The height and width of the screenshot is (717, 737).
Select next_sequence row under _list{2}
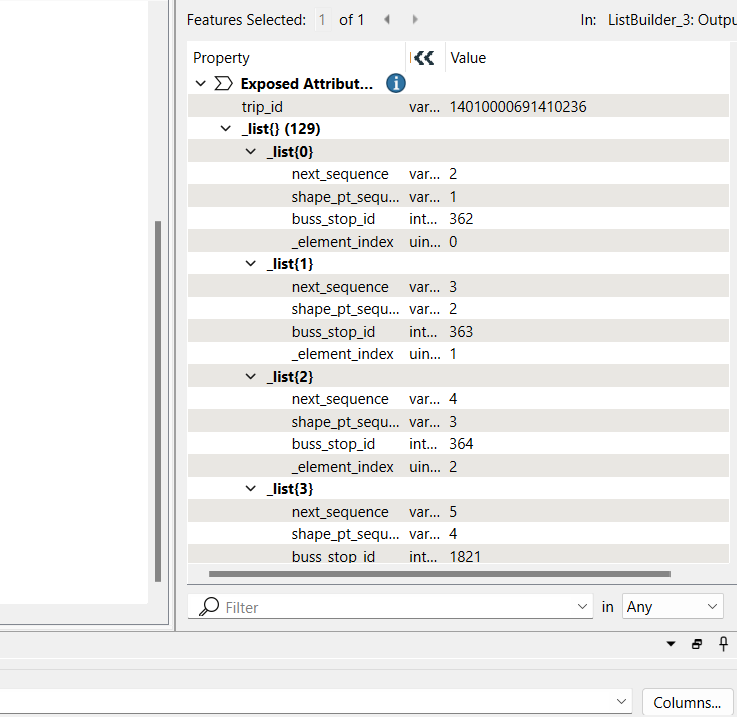[458, 399]
